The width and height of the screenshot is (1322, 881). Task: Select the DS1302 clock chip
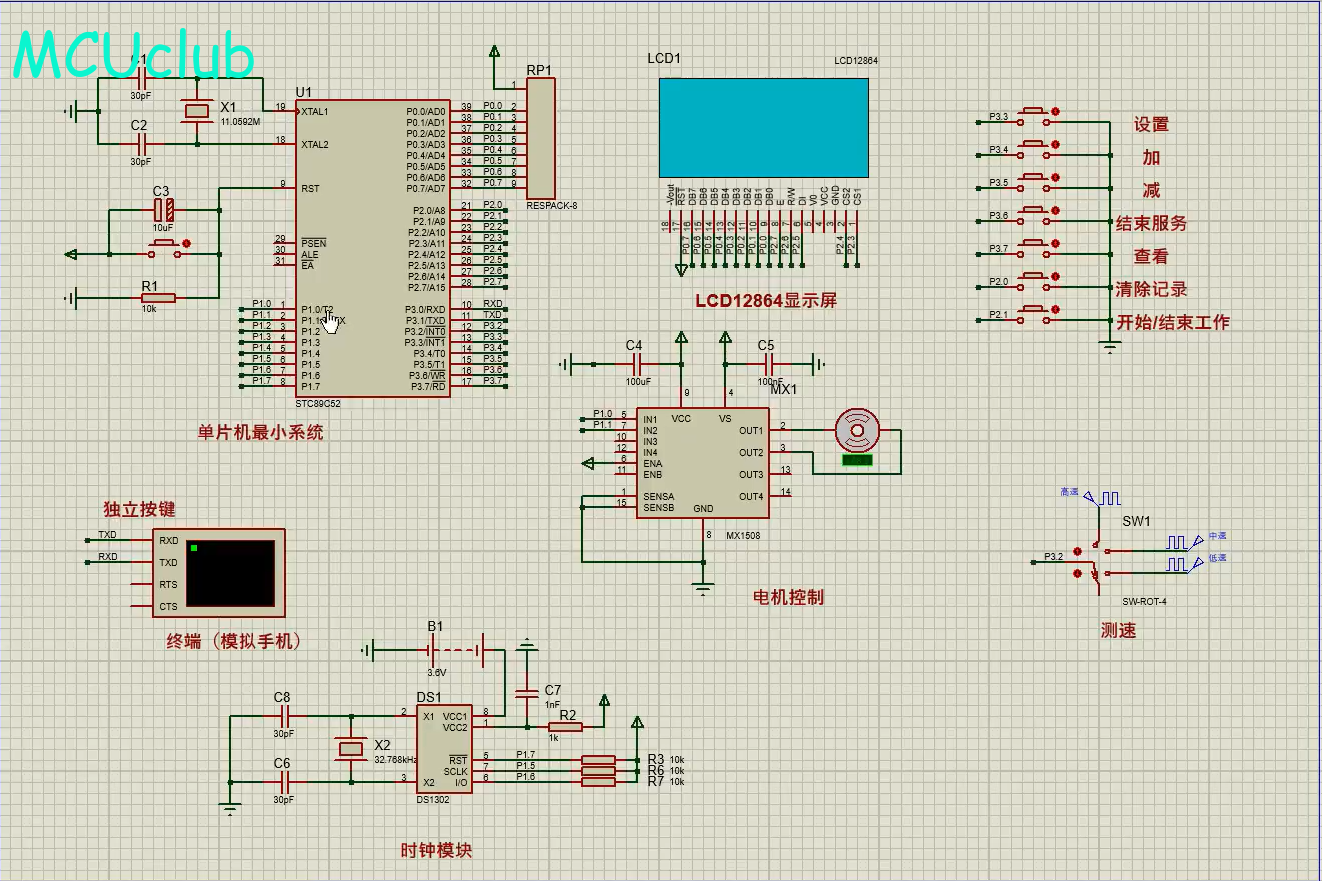tap(445, 749)
